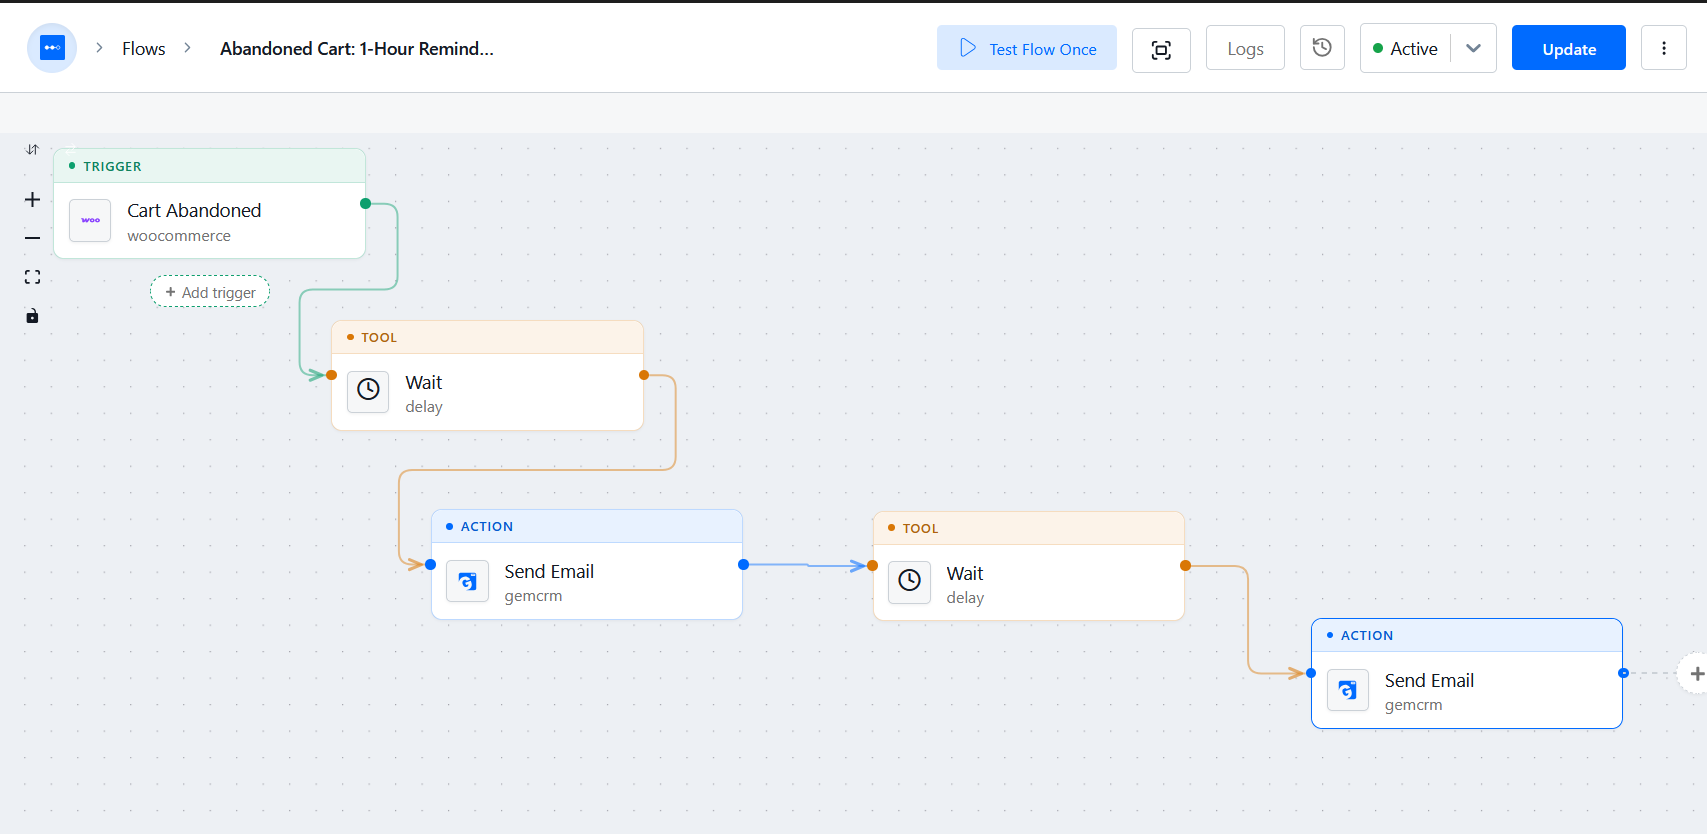Click the last Send Email output connector
Viewport: 1707px width, 834px height.
point(1623,674)
